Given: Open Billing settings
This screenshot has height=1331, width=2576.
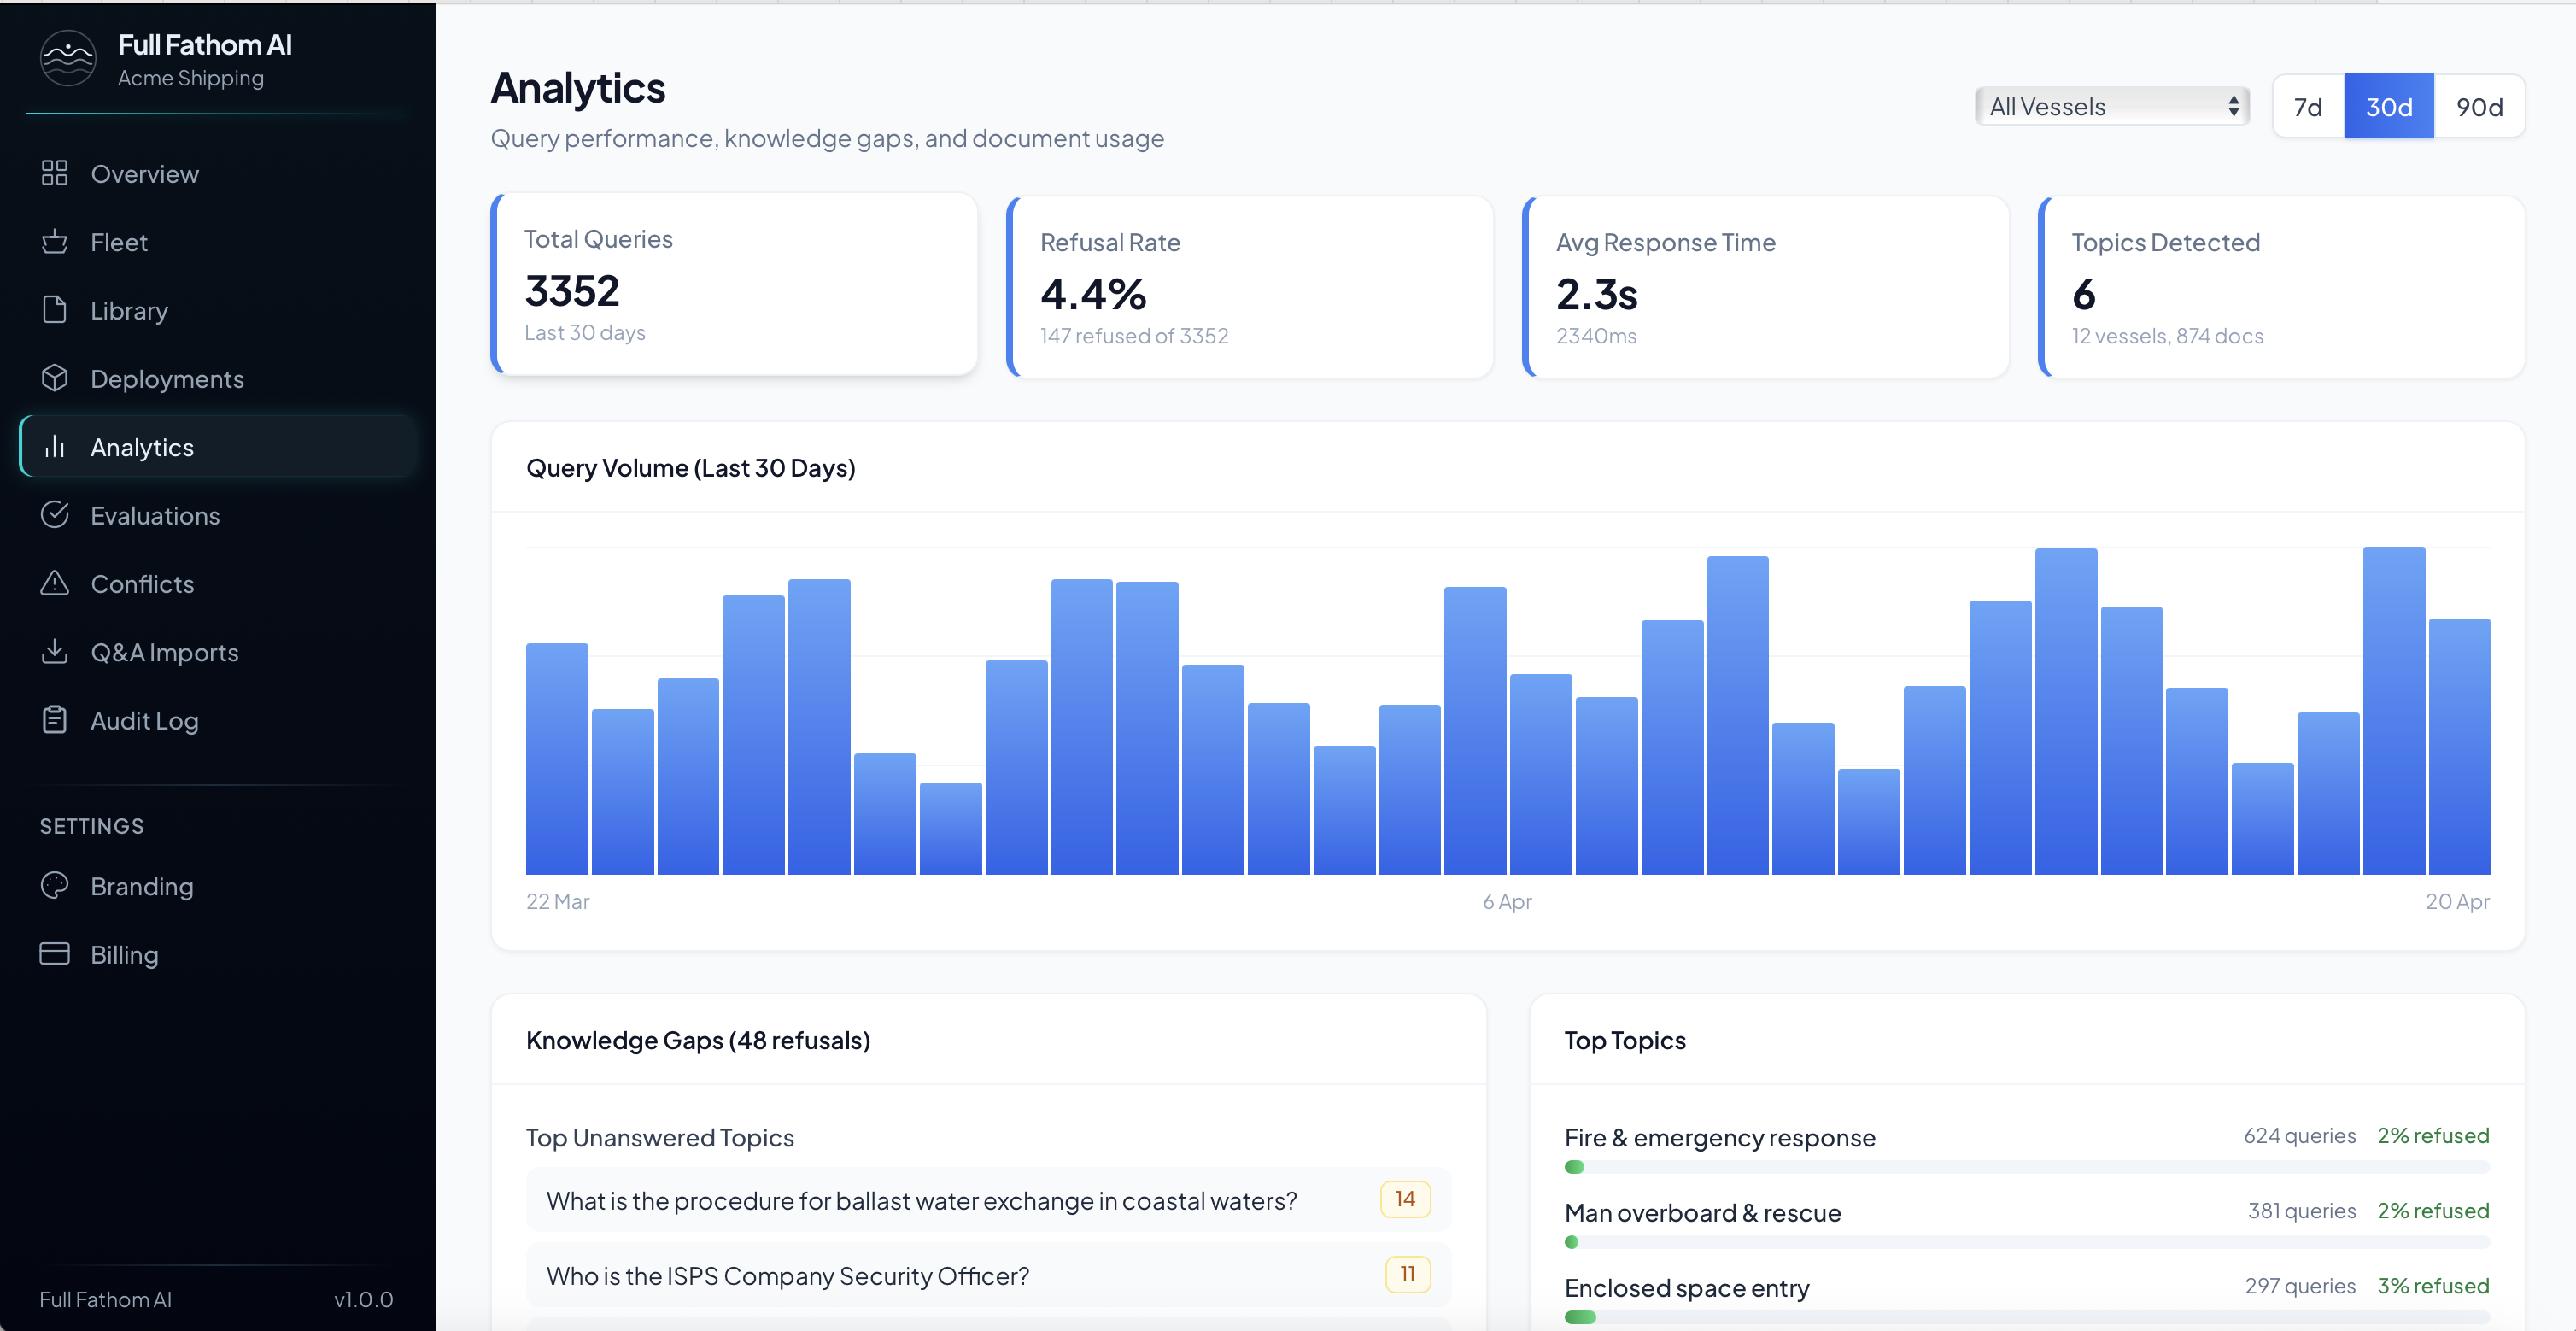Looking at the screenshot, I should tap(217, 954).
